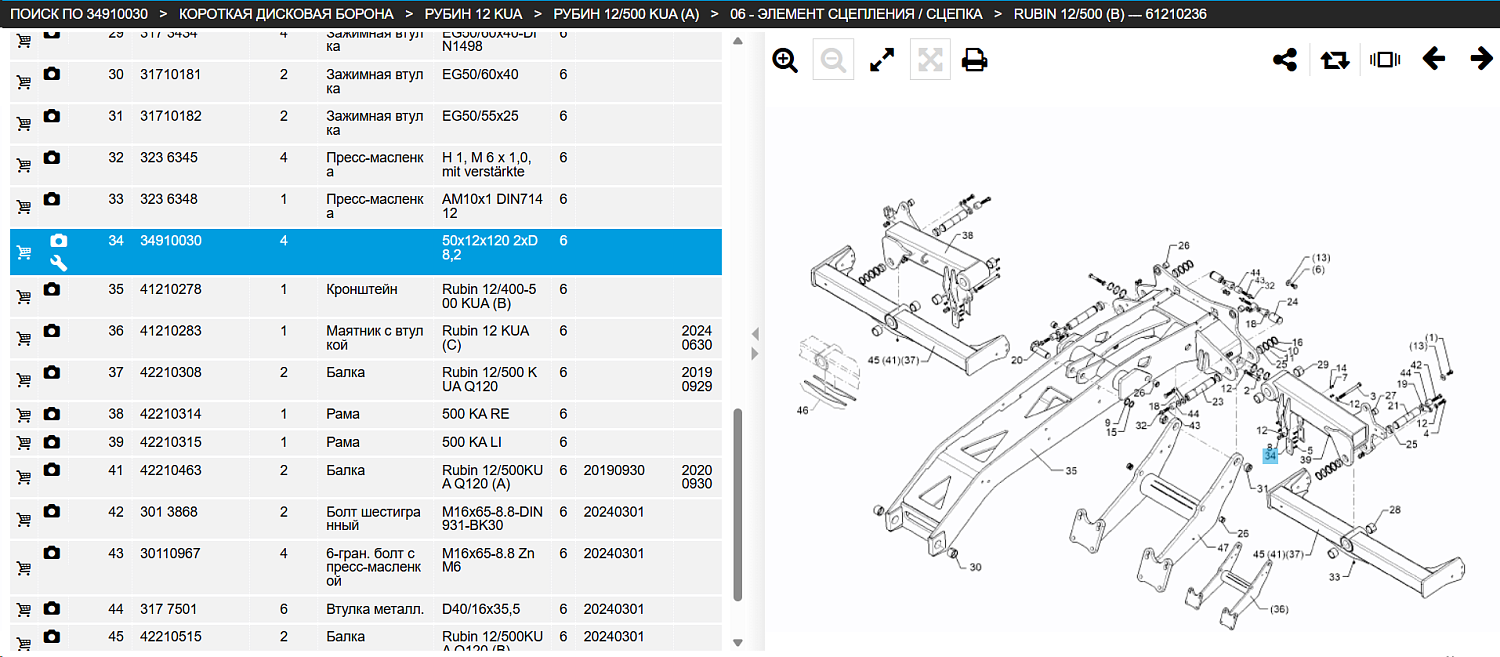
Task: Open breadcrumb КОРОТКАЯ ДИСКОВАЯ БОРОНА
Action: pyautogui.click(x=286, y=14)
